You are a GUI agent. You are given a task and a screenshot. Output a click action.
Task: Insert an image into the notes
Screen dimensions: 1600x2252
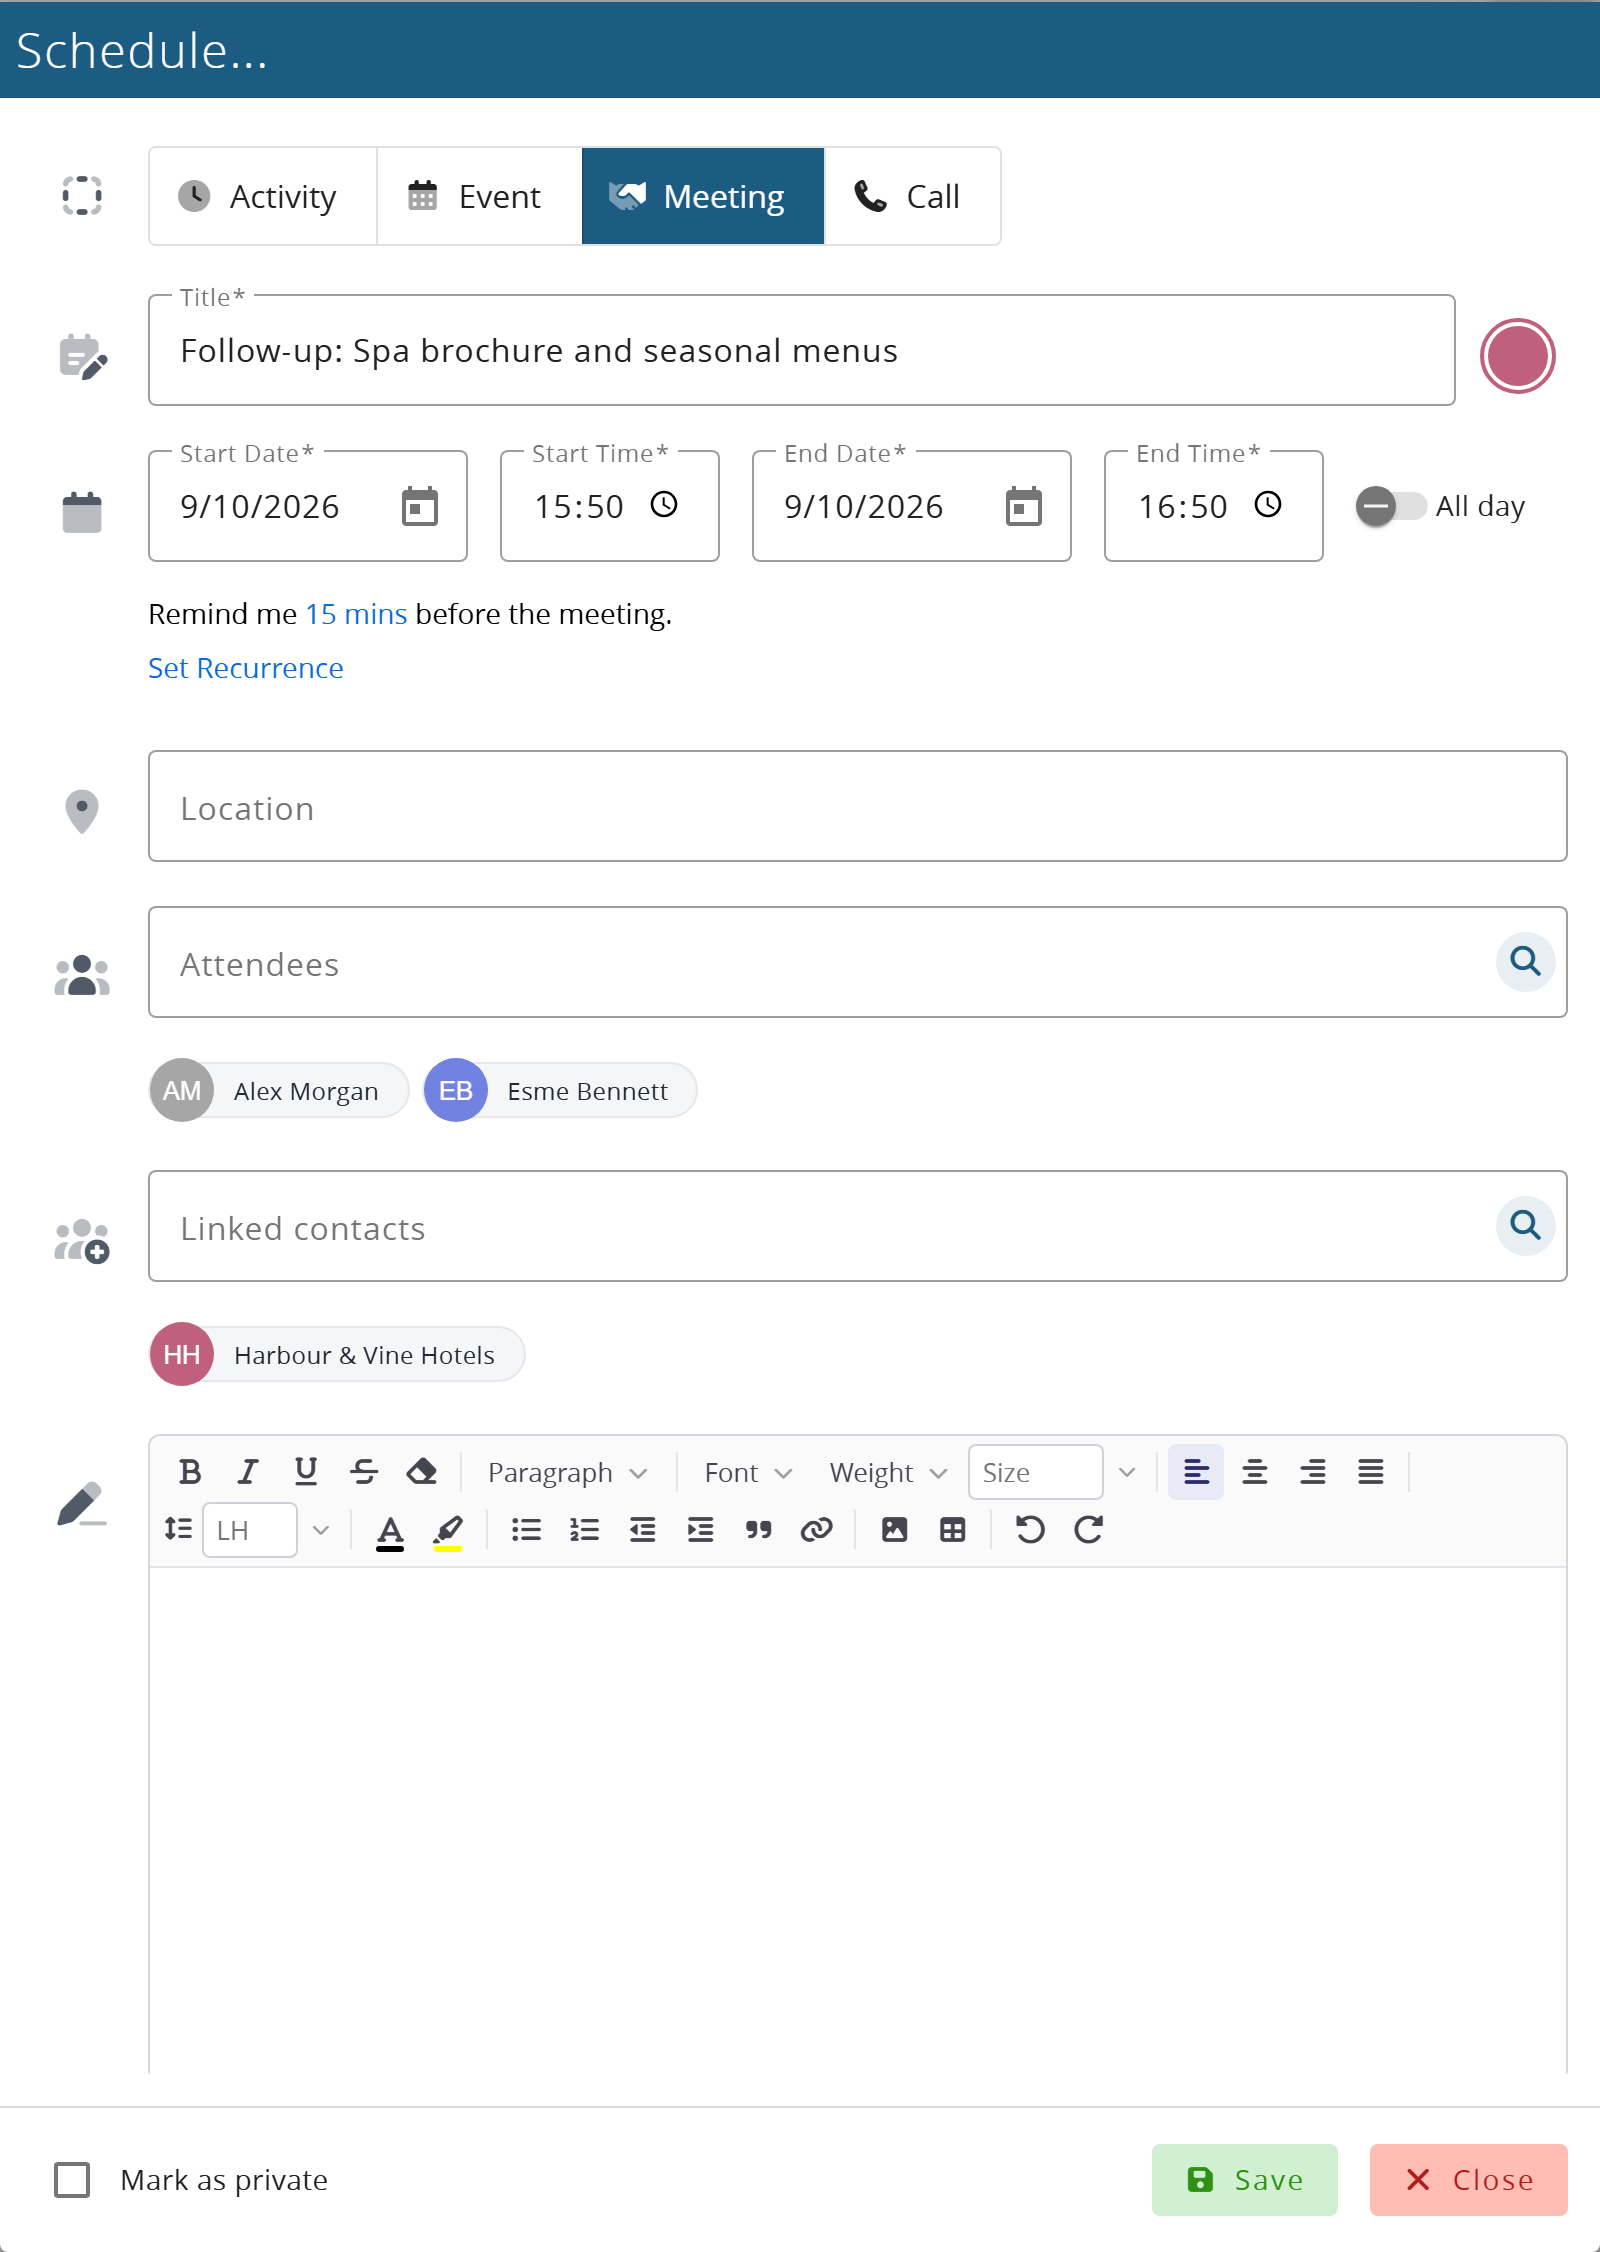click(x=894, y=1530)
